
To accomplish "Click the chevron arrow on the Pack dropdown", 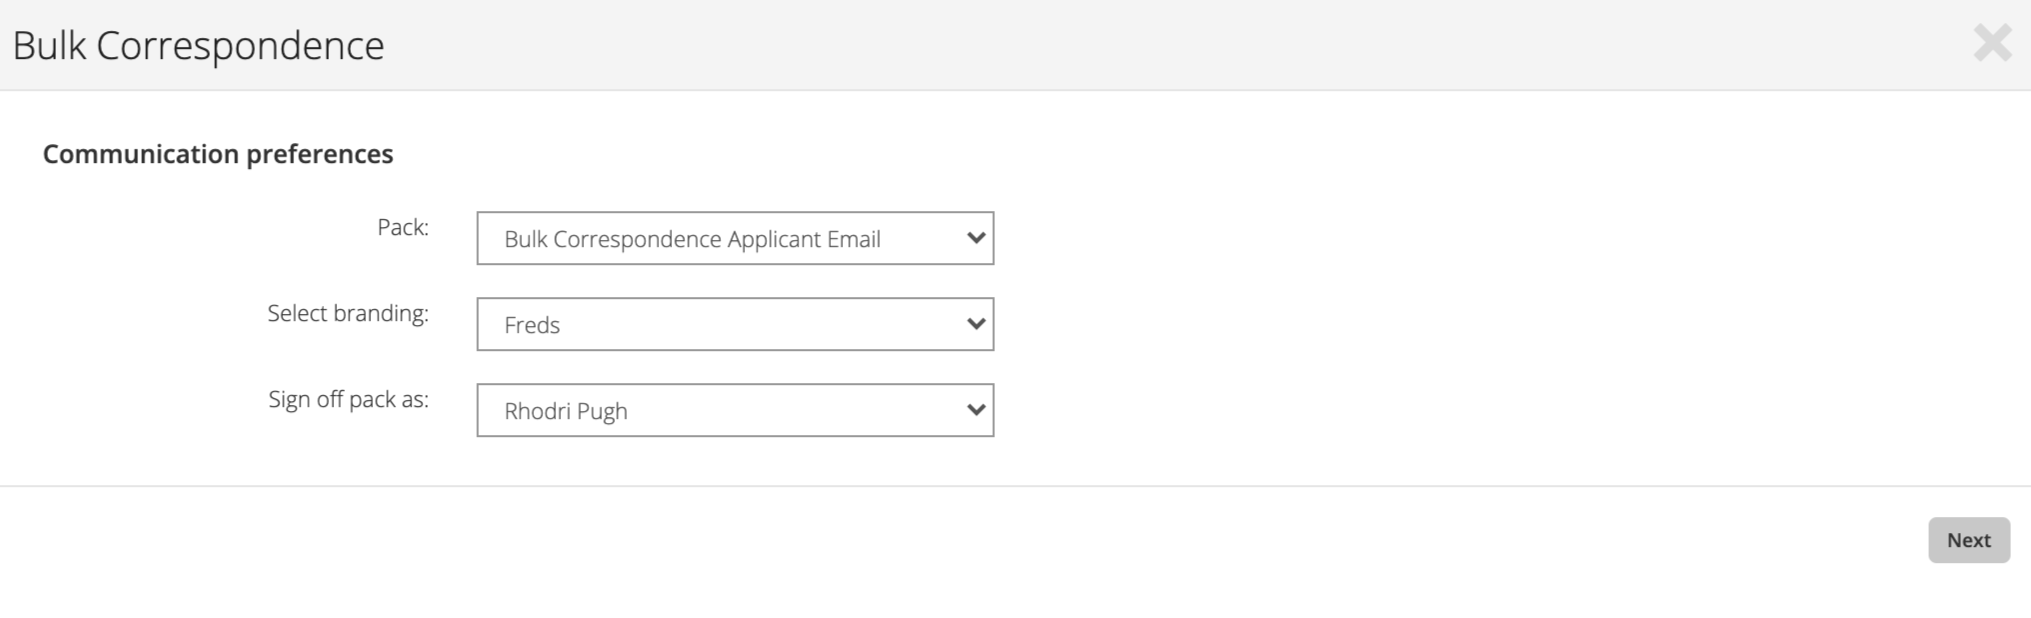I will tap(976, 238).
